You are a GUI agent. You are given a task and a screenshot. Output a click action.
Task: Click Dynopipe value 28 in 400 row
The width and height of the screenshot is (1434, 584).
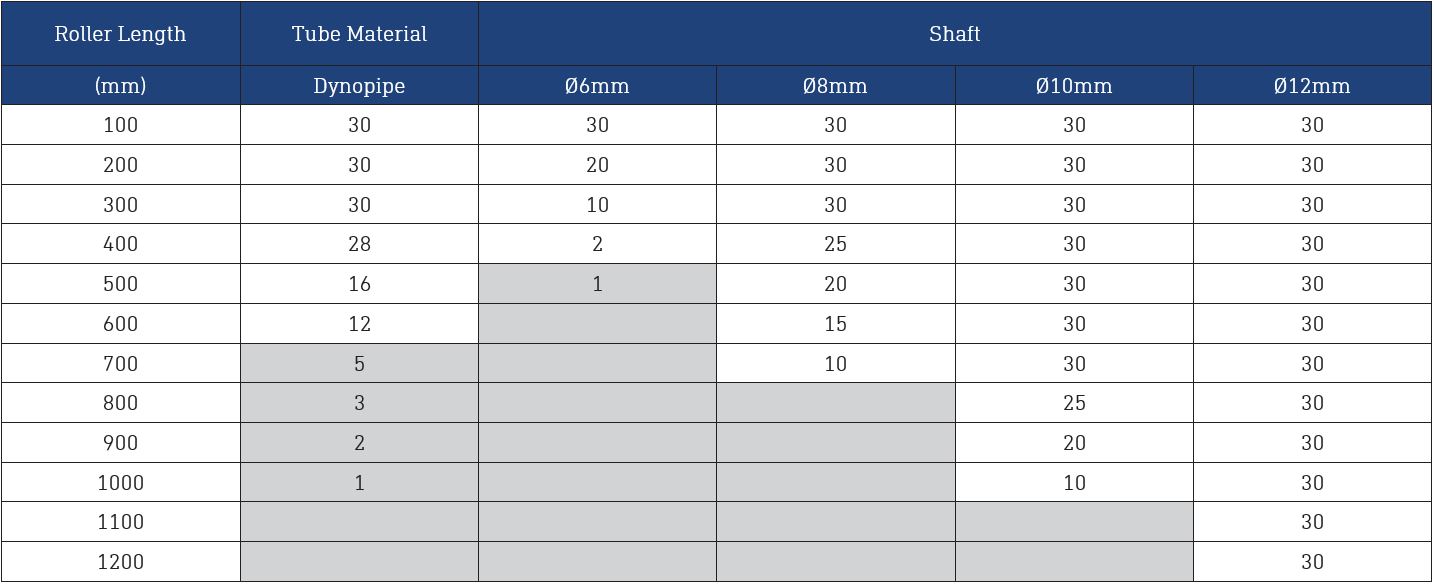pyautogui.click(x=359, y=244)
